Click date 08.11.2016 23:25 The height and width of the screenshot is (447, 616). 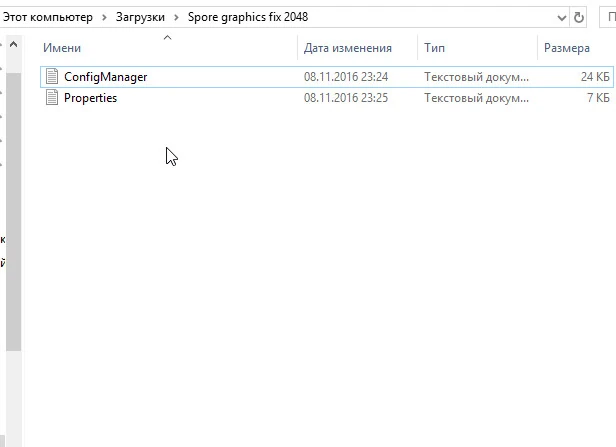(x=346, y=98)
